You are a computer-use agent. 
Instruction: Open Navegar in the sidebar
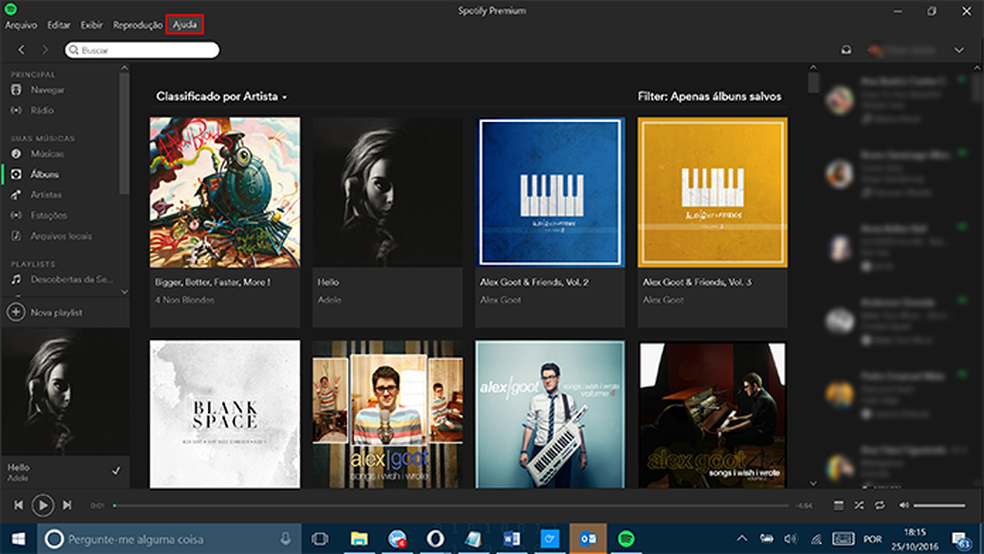(x=47, y=90)
